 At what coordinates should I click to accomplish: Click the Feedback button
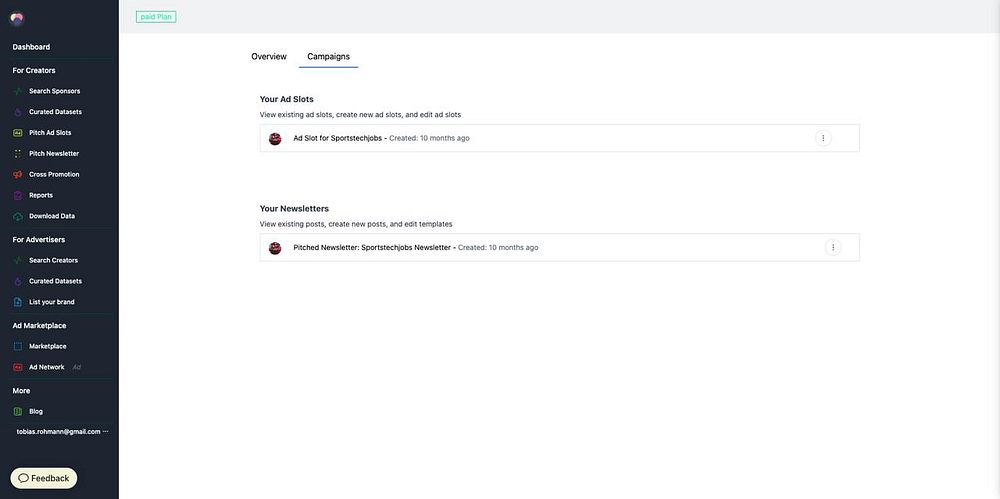(44, 478)
